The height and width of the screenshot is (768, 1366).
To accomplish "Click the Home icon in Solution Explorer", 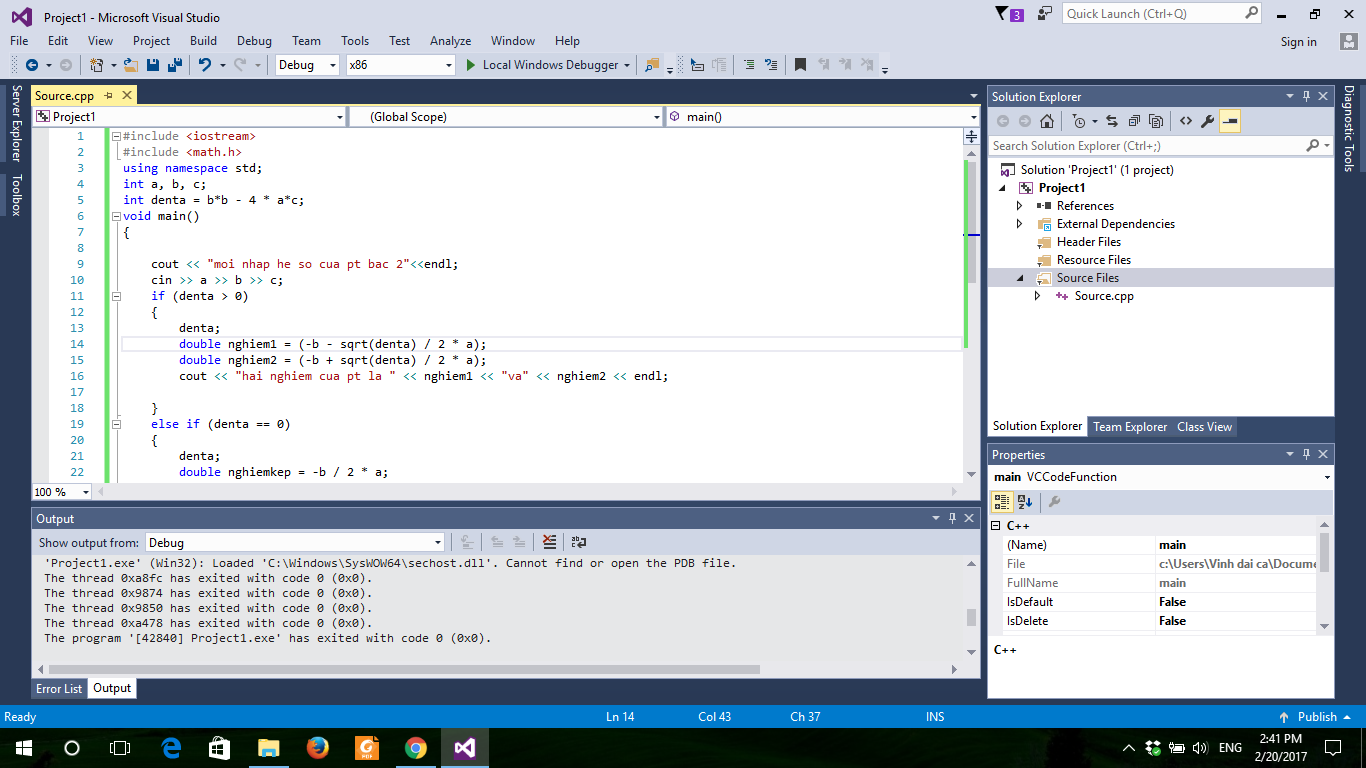I will click(x=1047, y=121).
